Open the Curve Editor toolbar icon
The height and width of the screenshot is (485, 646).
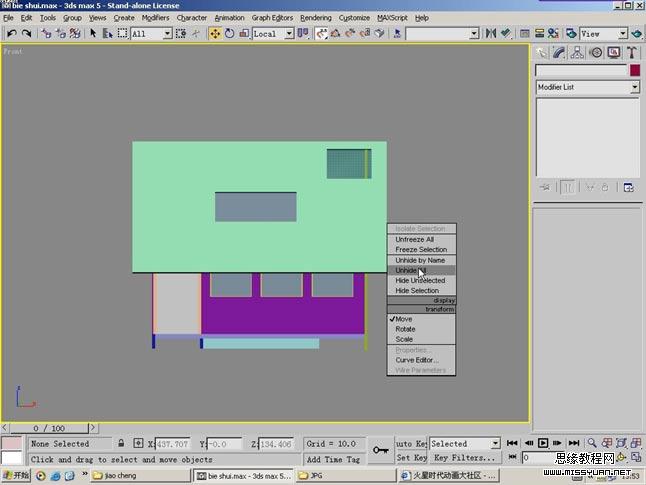(x=525, y=33)
